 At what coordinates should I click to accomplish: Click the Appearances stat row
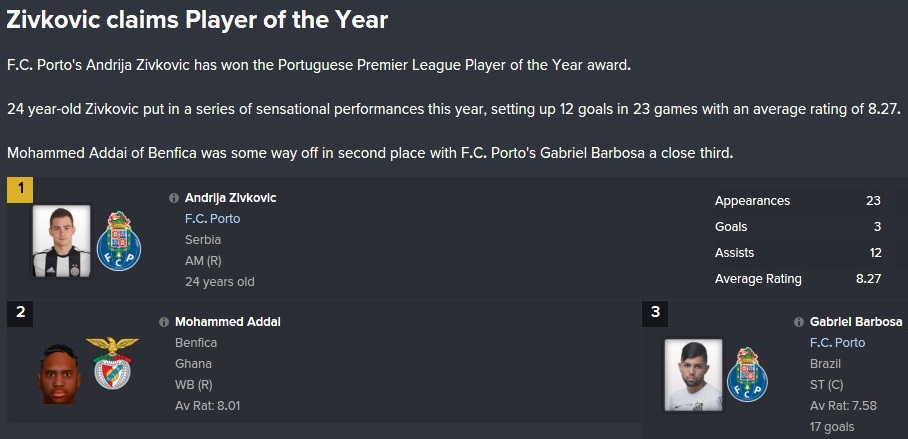coord(798,201)
